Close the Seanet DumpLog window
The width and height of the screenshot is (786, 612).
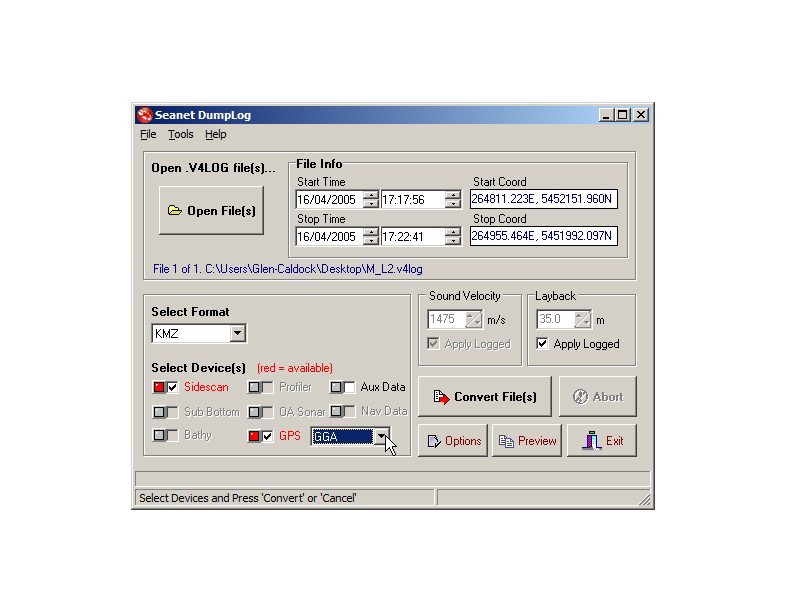(x=641, y=115)
